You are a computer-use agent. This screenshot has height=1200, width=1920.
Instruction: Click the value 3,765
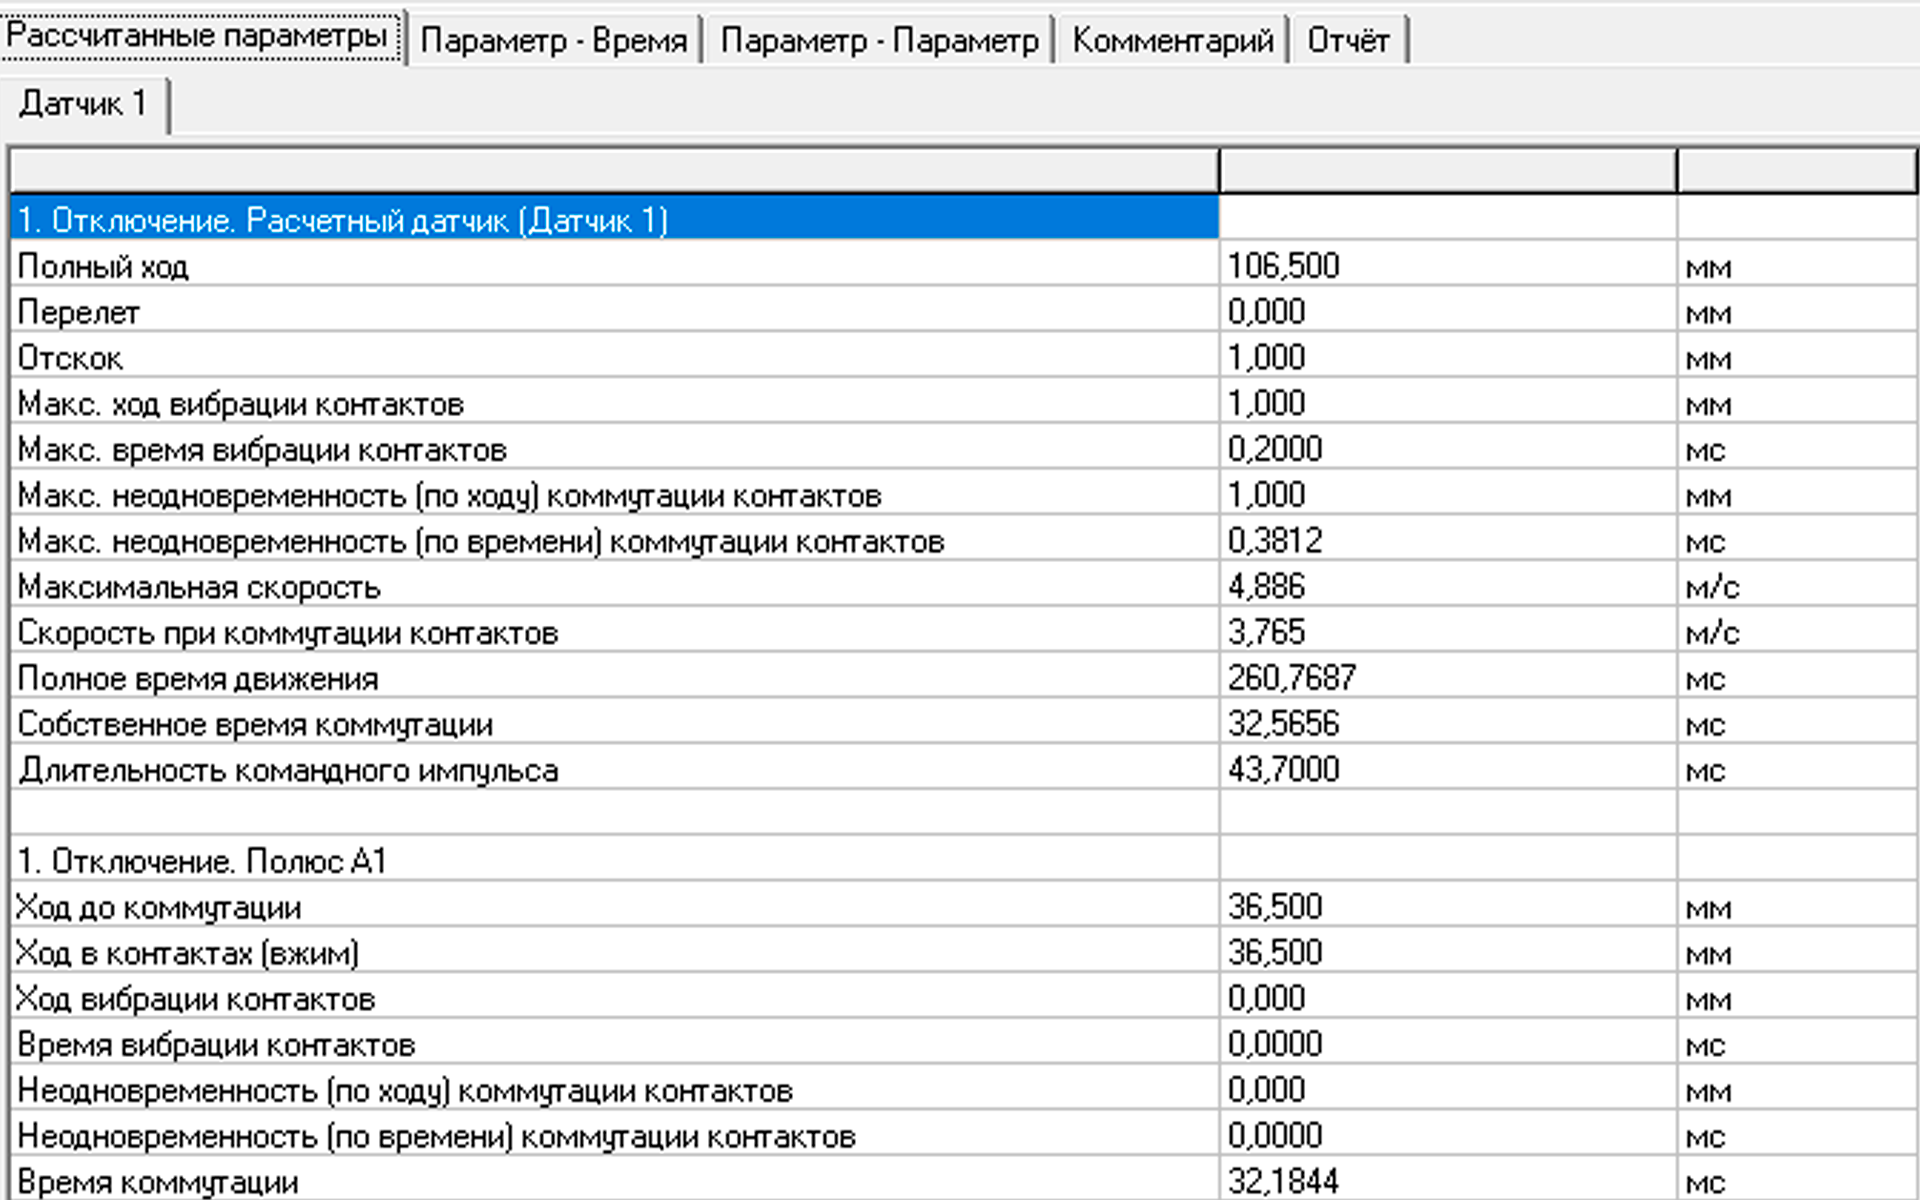click(1266, 632)
